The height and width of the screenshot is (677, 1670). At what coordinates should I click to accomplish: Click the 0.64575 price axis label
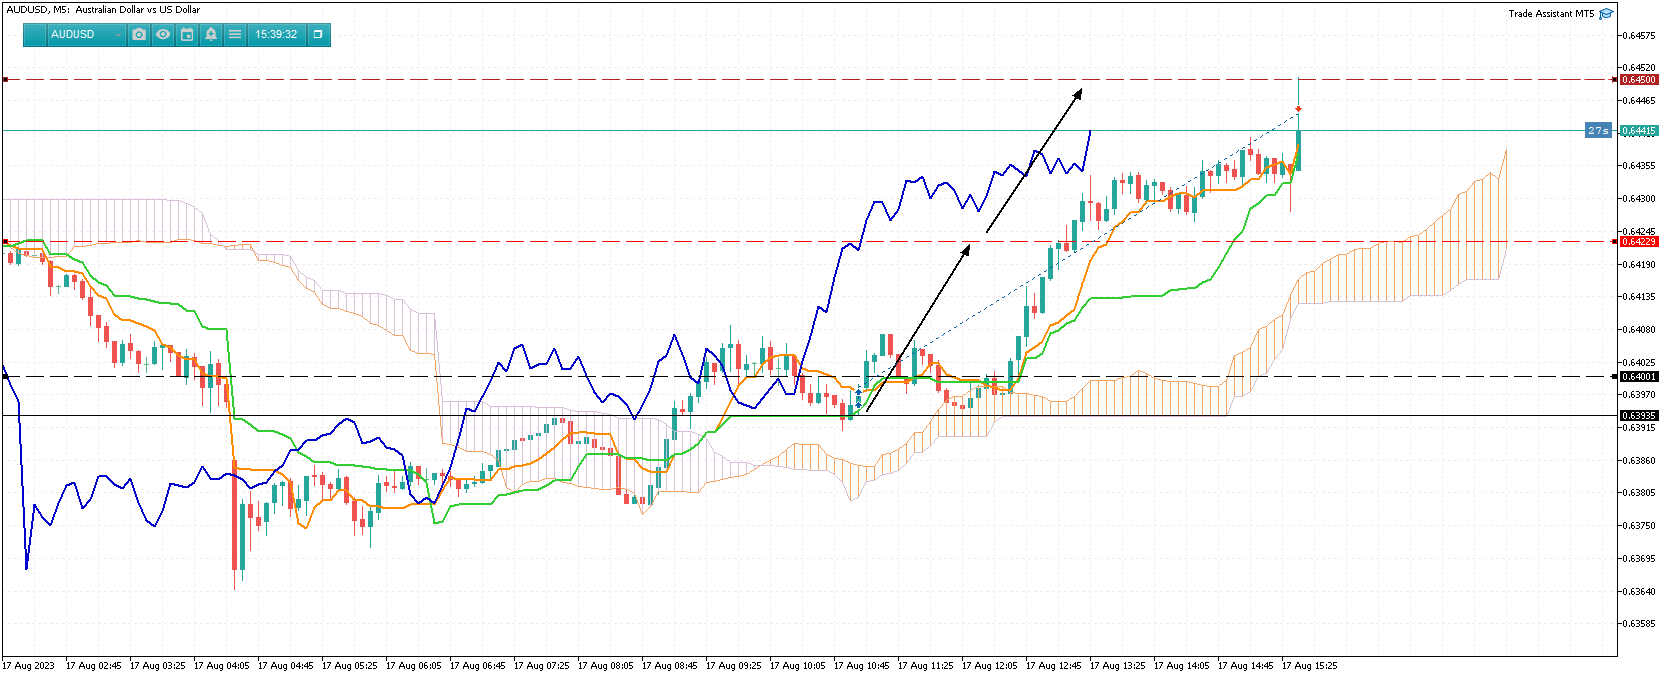(1640, 36)
